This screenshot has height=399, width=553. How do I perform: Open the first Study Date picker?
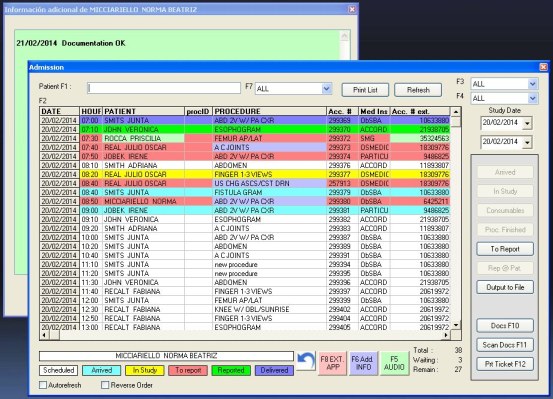click(527, 123)
